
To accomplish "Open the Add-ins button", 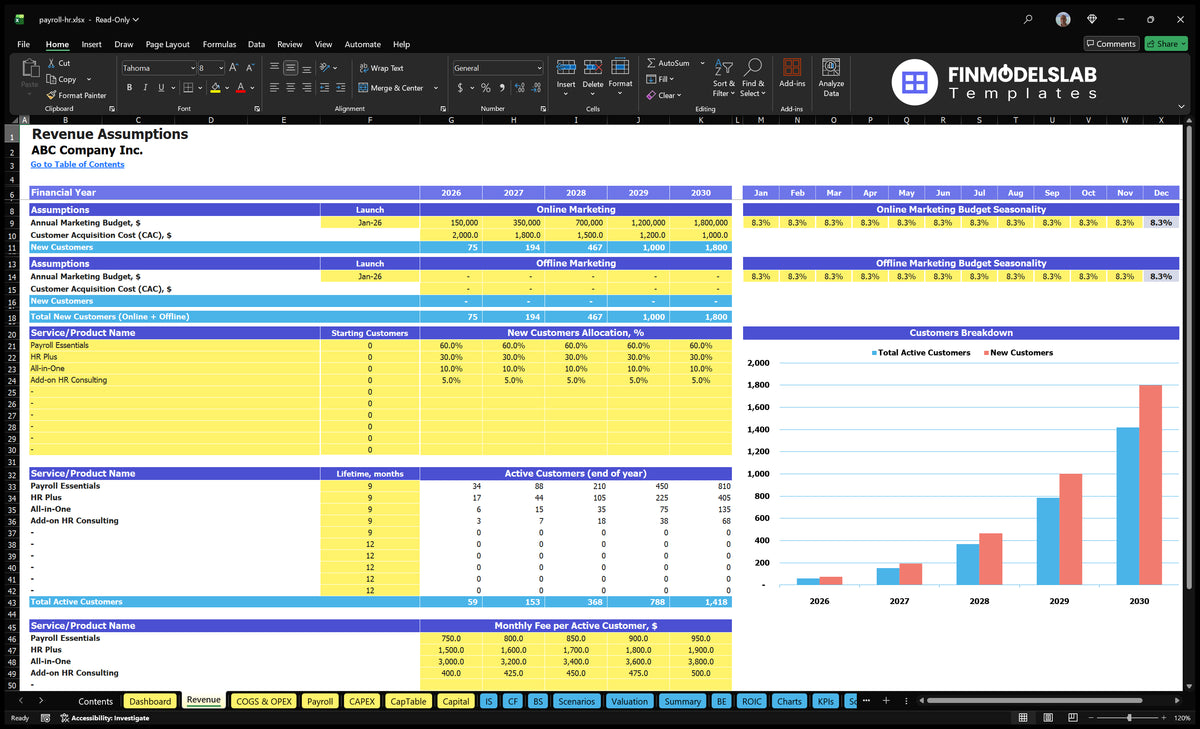I will click(x=792, y=74).
